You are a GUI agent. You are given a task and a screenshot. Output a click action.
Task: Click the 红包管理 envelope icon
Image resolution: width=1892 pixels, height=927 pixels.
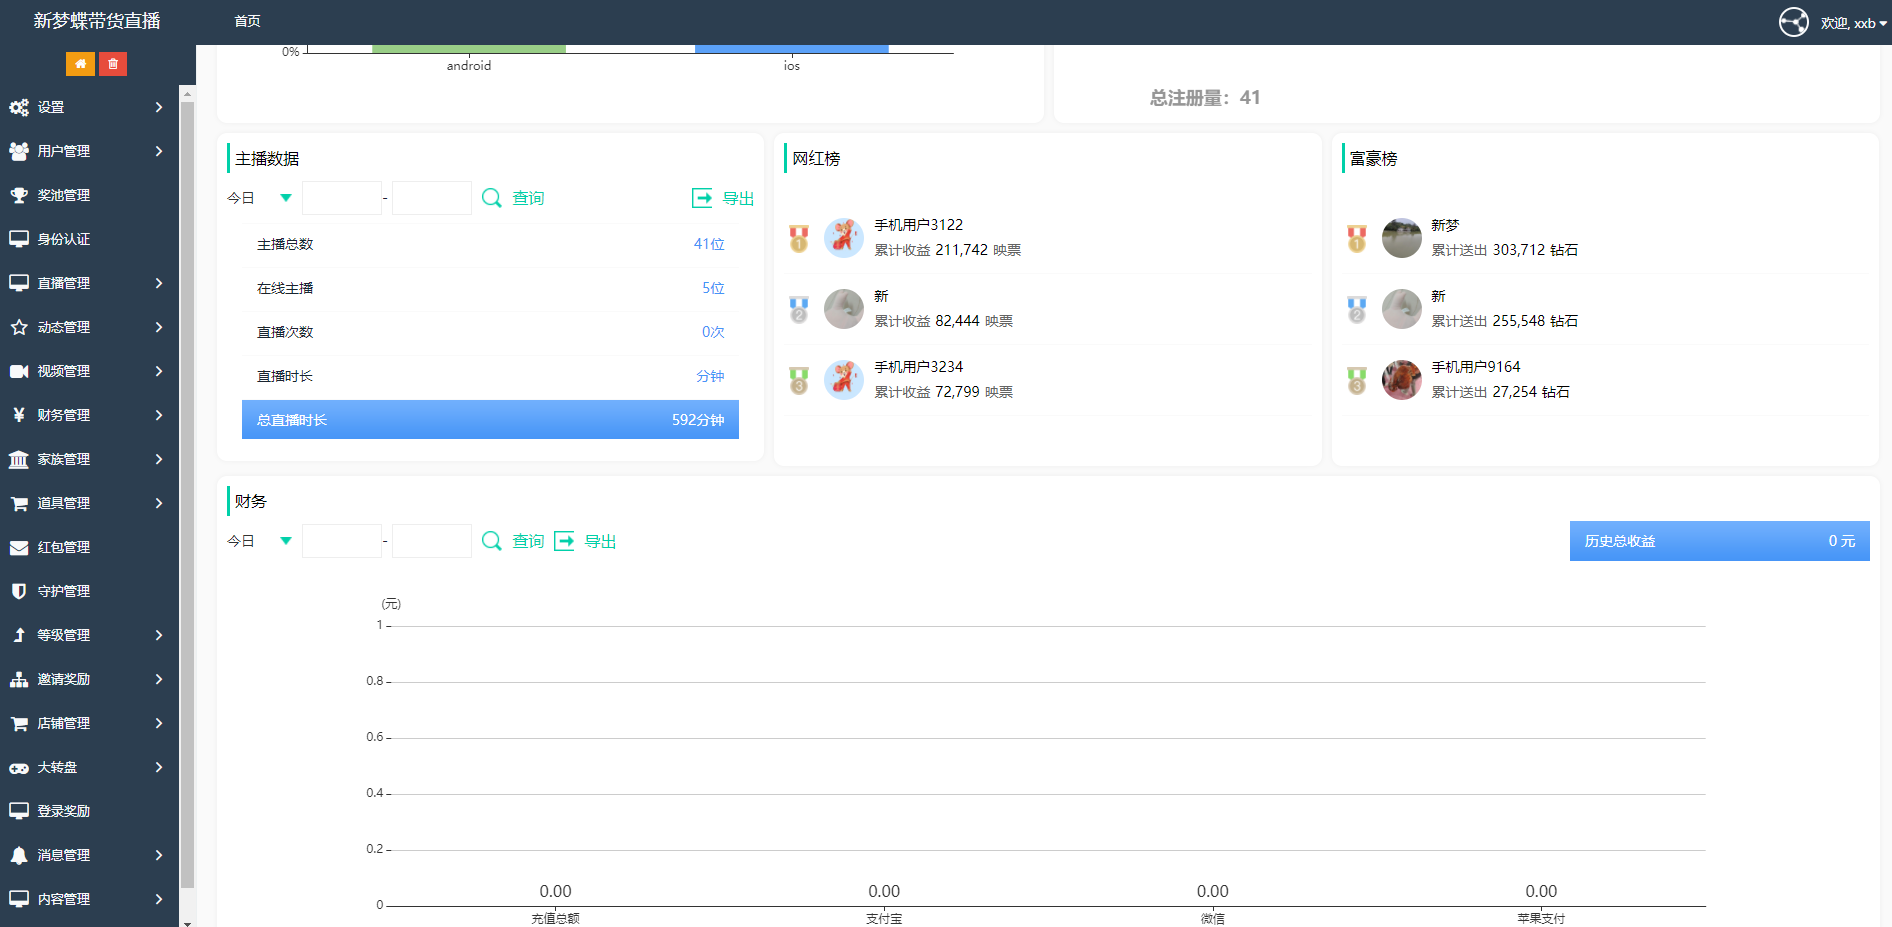(x=20, y=547)
